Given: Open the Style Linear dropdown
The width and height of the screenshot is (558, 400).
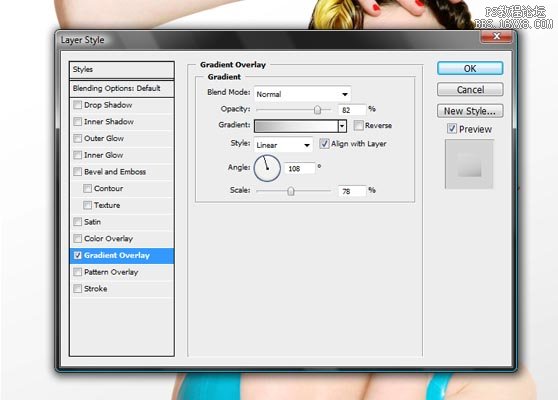Looking at the screenshot, I should [283, 145].
